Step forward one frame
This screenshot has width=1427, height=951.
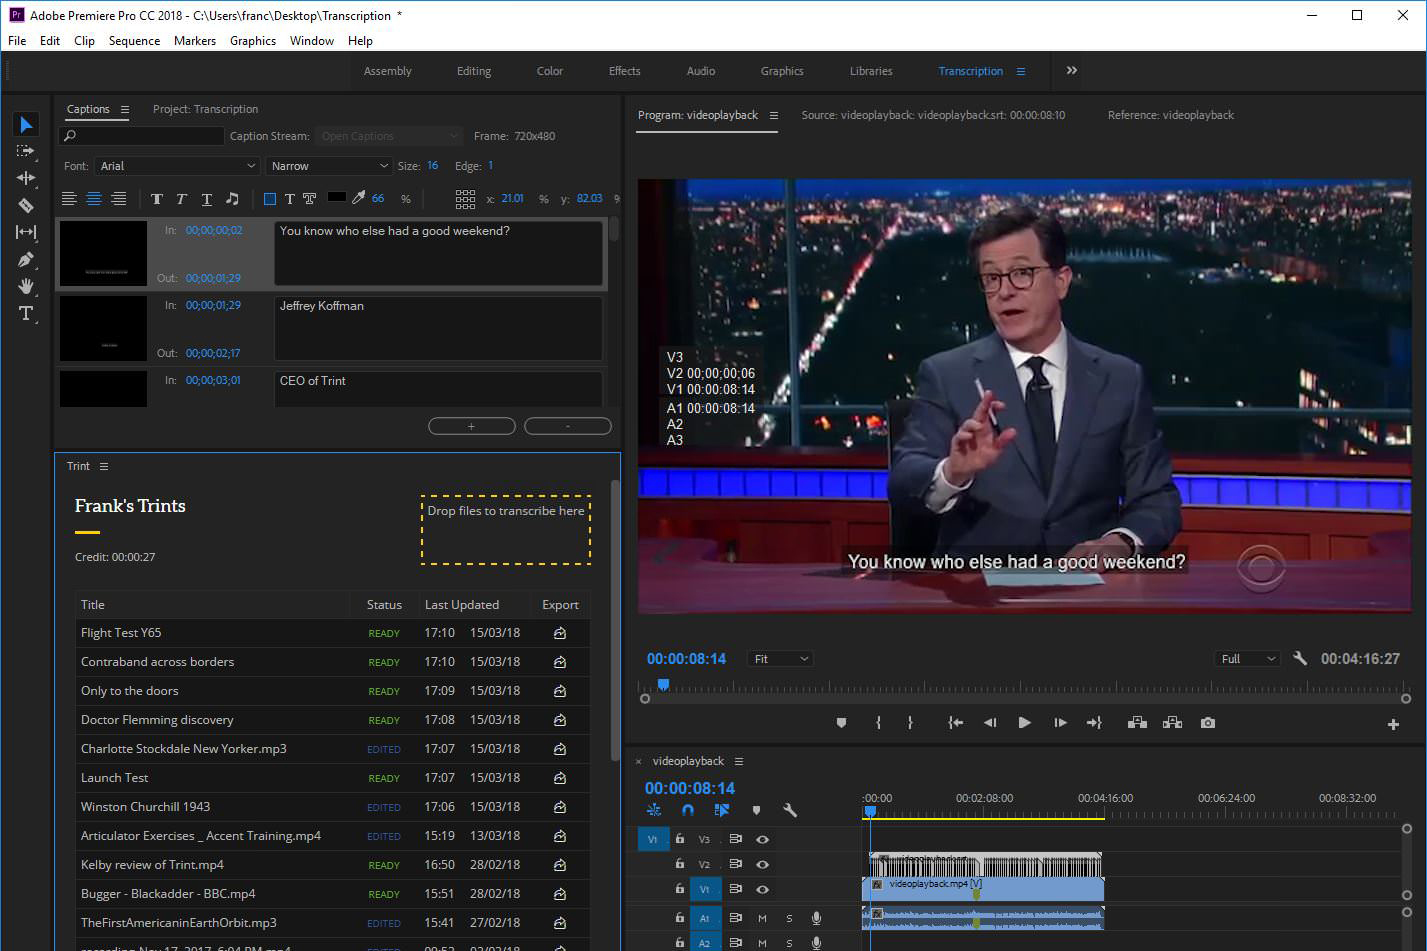(x=1060, y=723)
